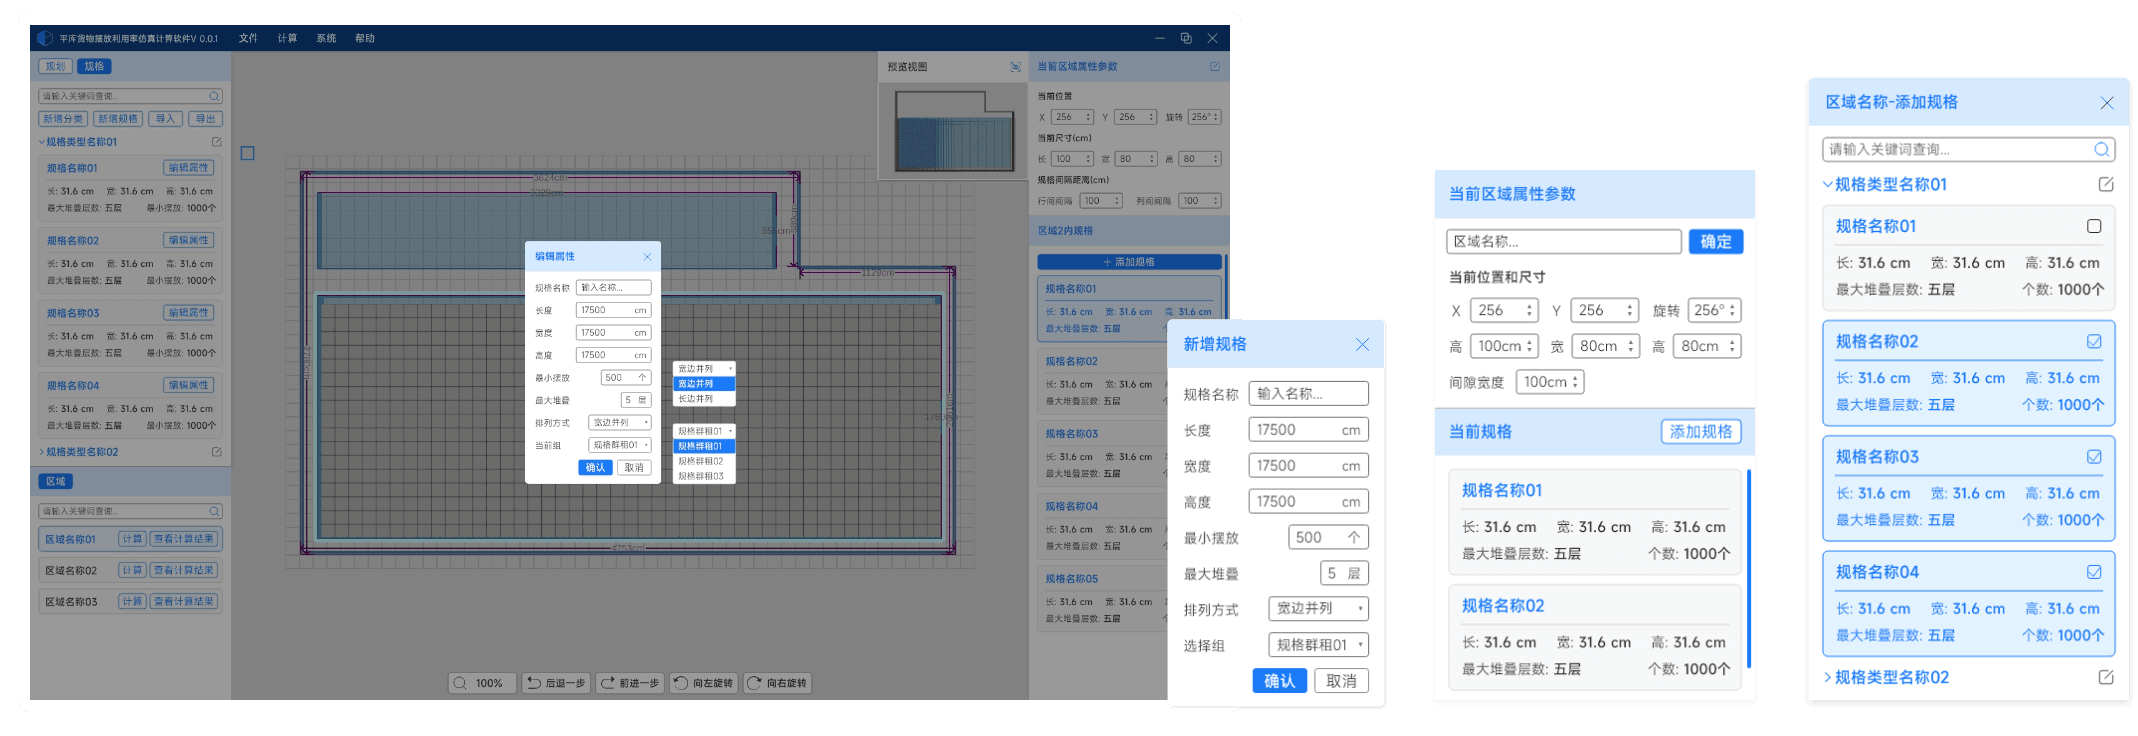Viewport: 2138px width, 736px height.
Task: Switch to the 规划 tab
Action: (55, 66)
